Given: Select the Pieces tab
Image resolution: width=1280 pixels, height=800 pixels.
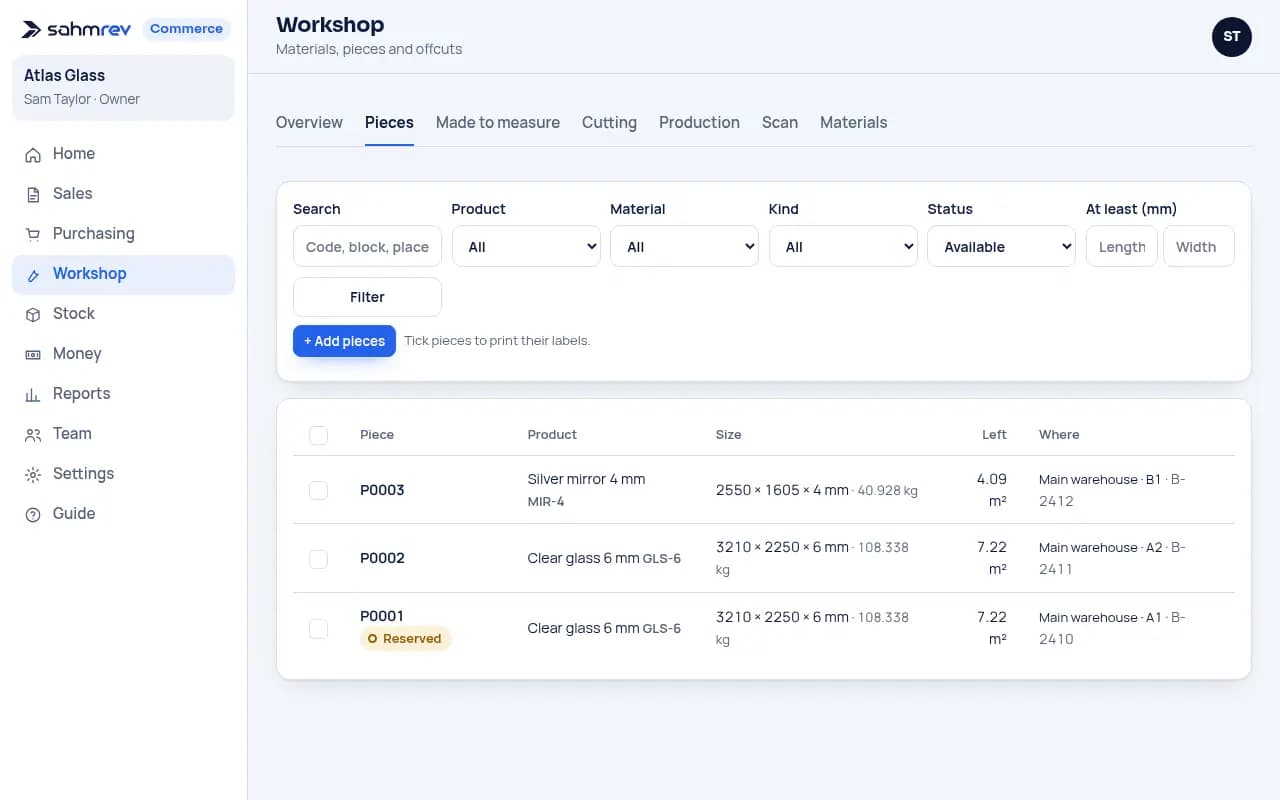Looking at the screenshot, I should (x=389, y=122).
